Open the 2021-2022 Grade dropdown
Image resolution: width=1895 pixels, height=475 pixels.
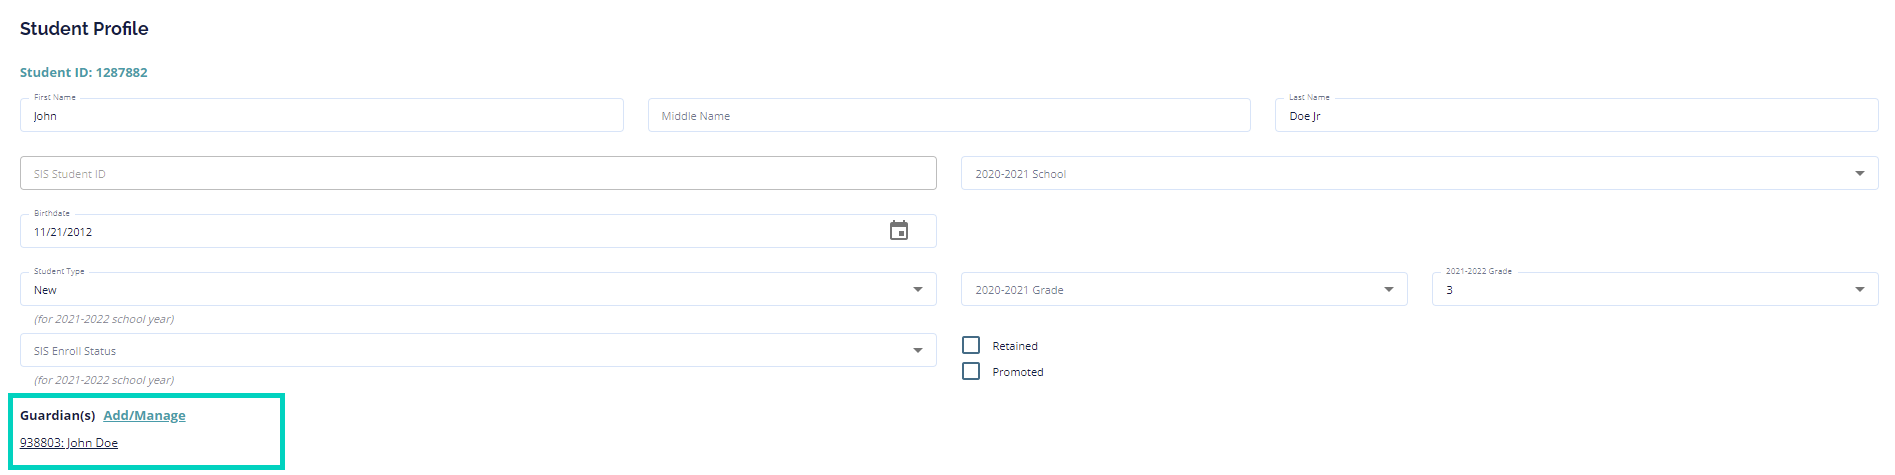[1859, 290]
